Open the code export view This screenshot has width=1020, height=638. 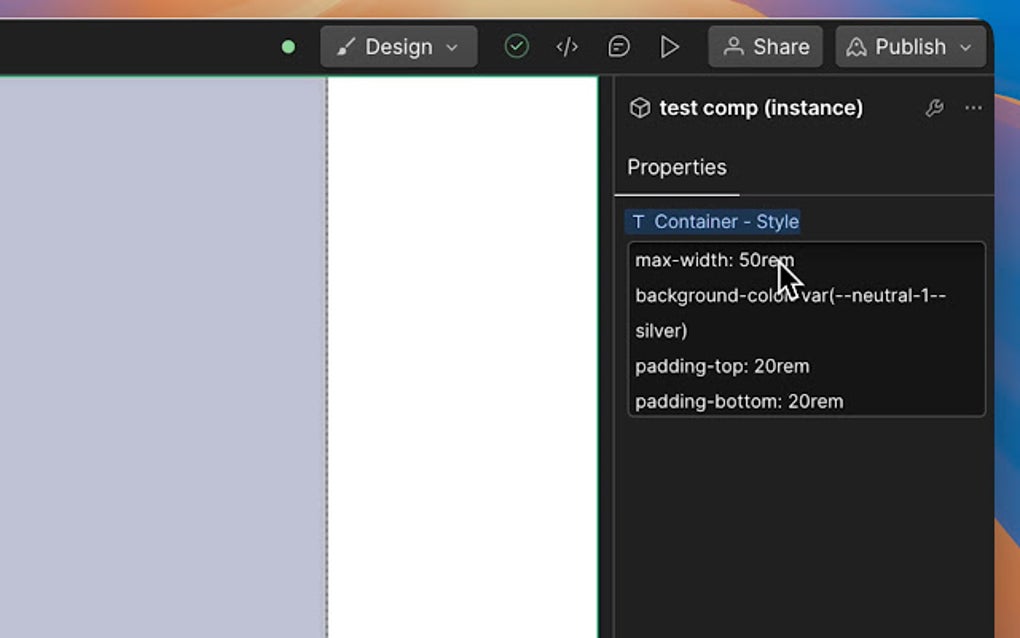coord(567,46)
